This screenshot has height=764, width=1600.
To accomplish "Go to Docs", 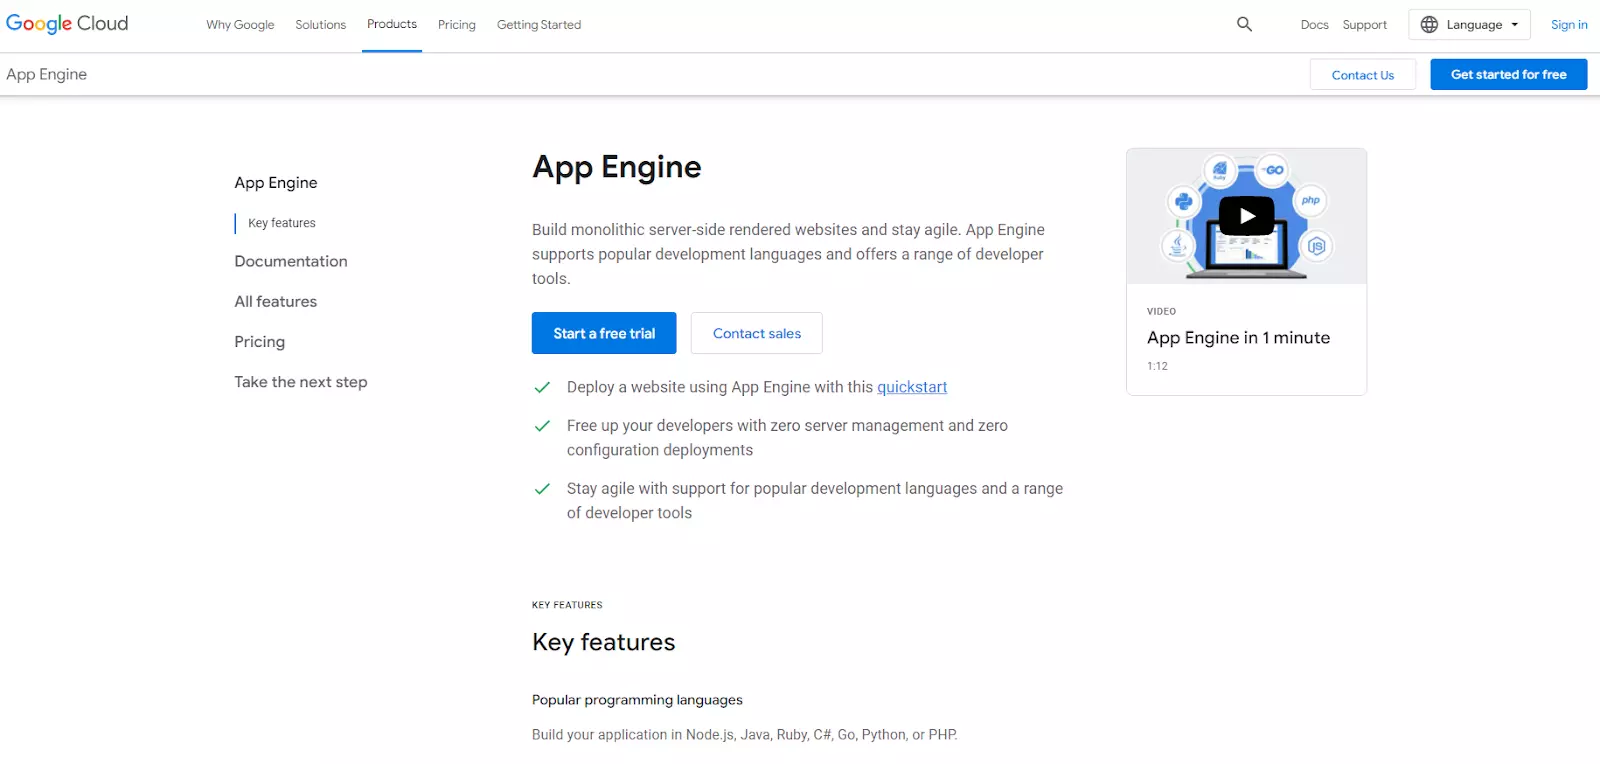I will (1314, 24).
